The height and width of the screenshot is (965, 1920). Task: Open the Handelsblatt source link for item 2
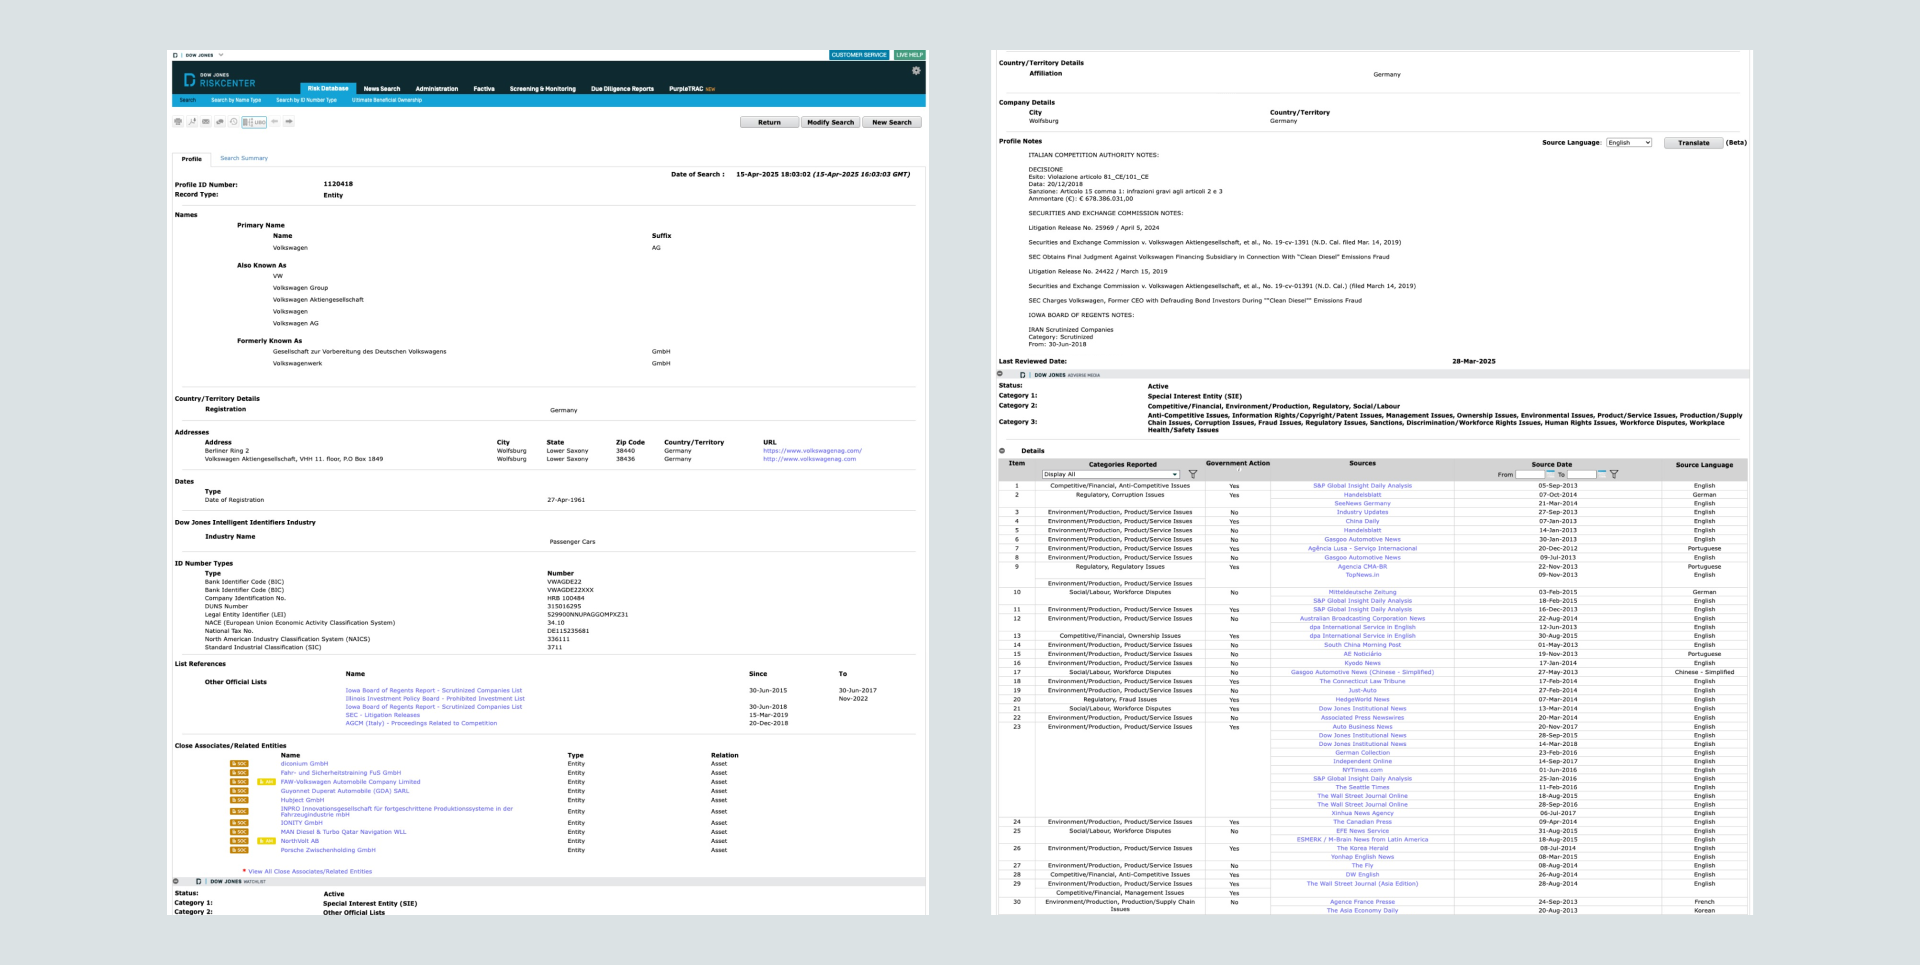[x=1362, y=495]
